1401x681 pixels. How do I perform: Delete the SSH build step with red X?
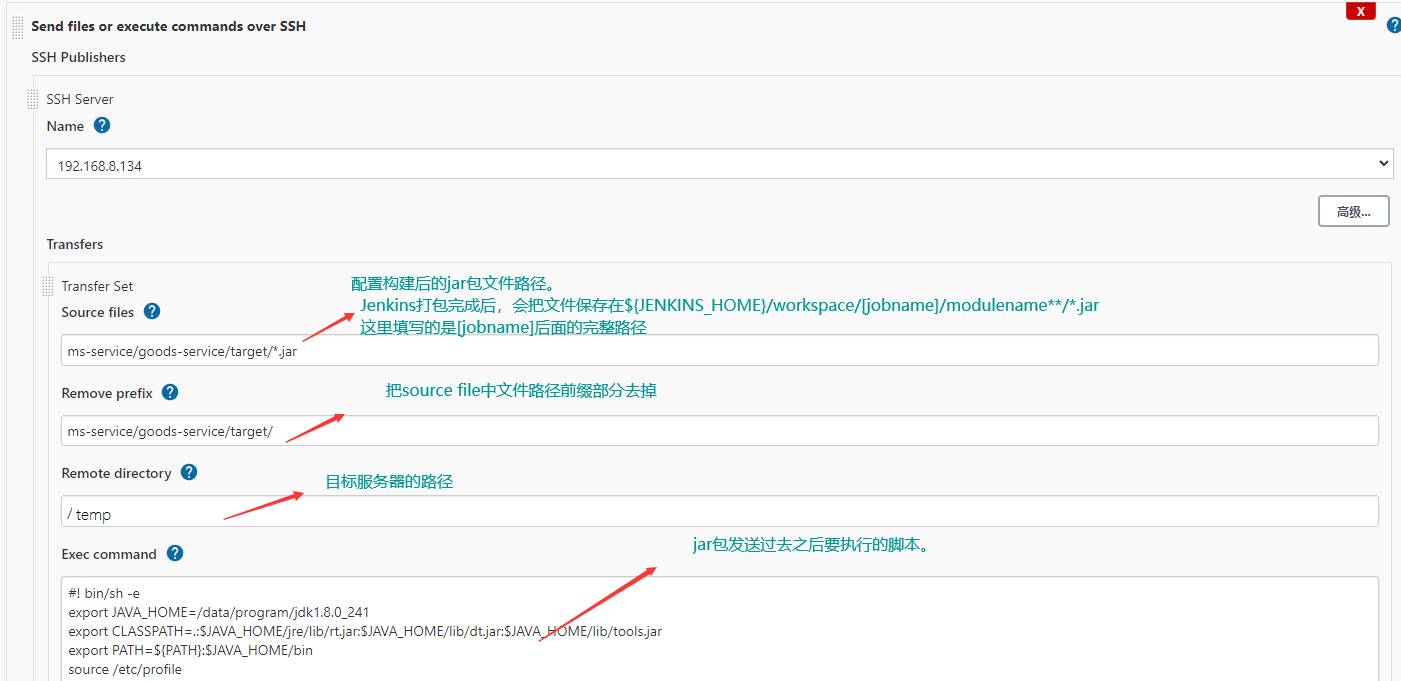pyautogui.click(x=1360, y=11)
